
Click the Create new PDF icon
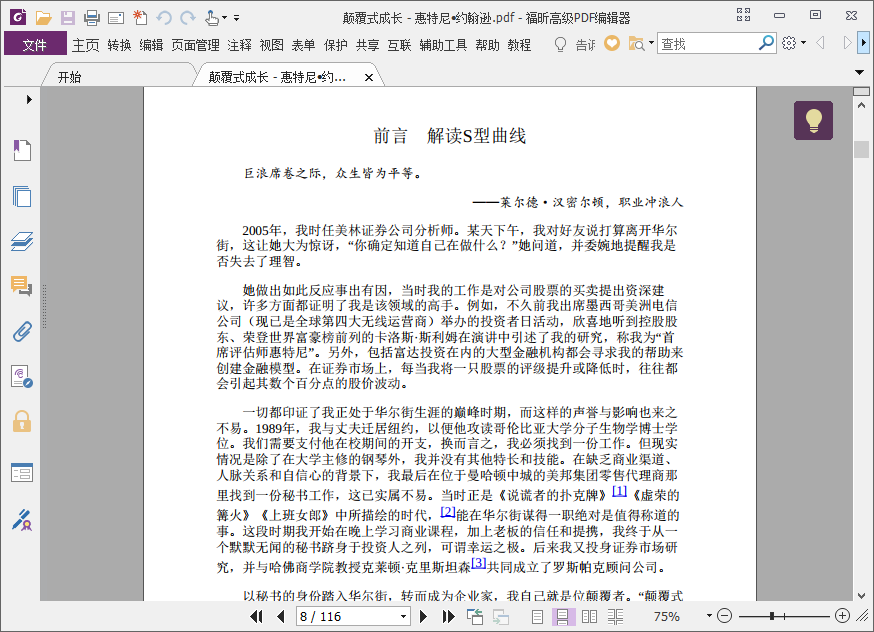point(140,18)
